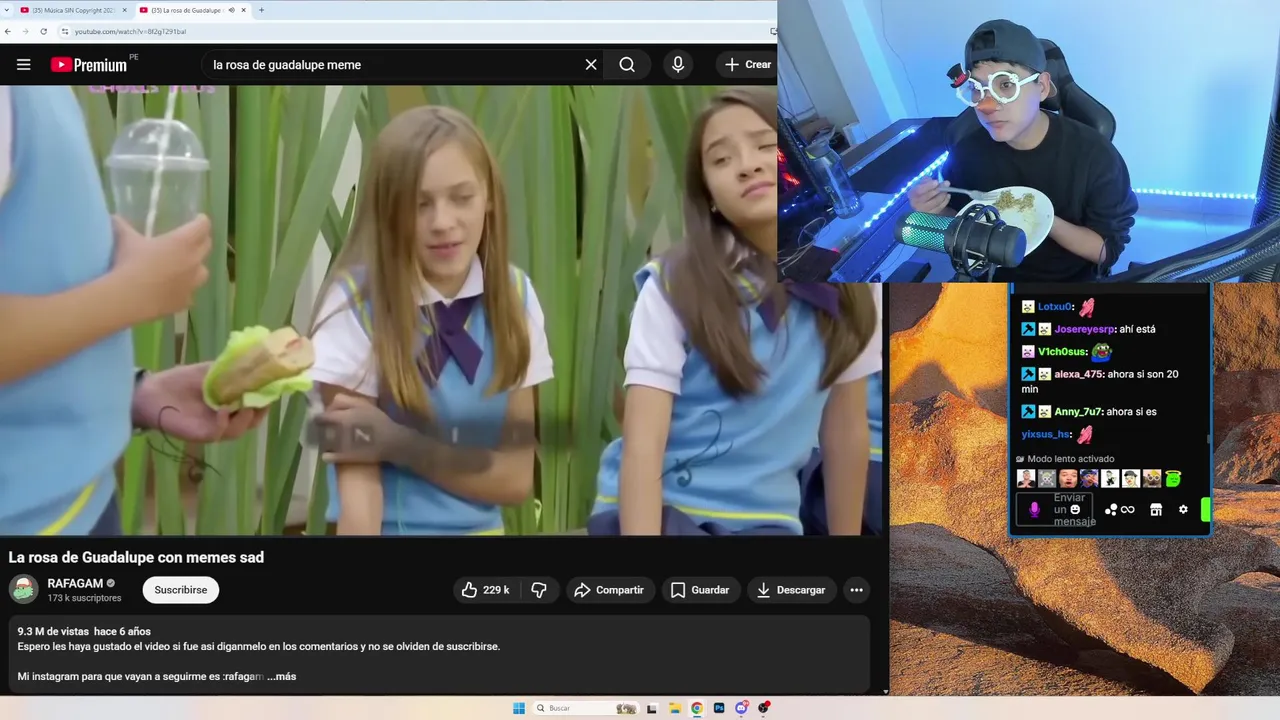Reload the page
This screenshot has height=720, width=1280.
click(x=43, y=31)
